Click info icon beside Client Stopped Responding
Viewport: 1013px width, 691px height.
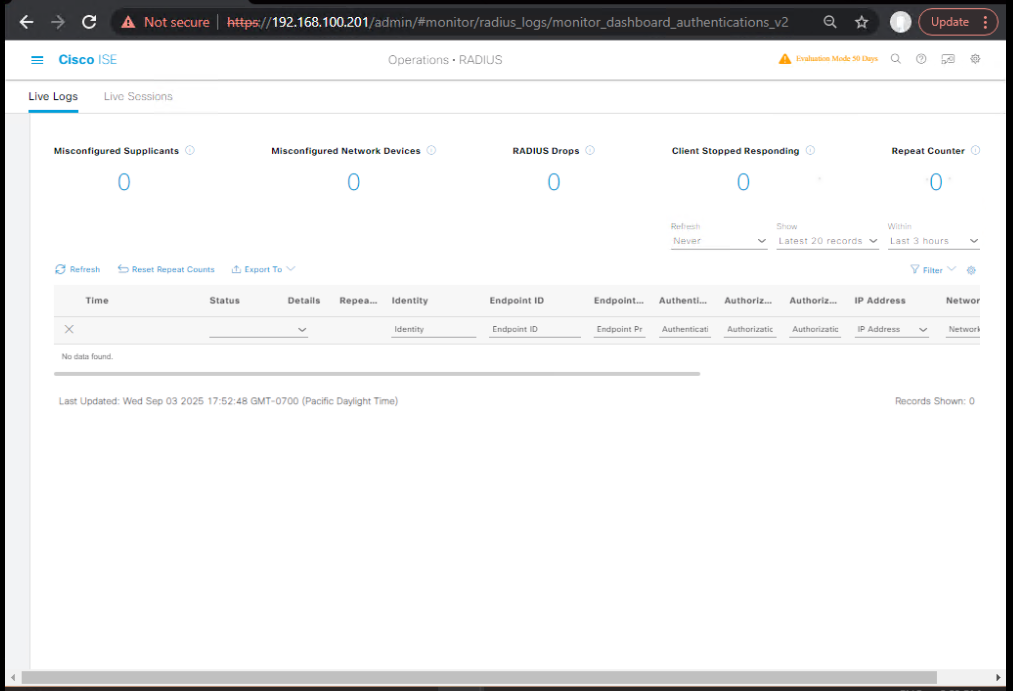810,151
